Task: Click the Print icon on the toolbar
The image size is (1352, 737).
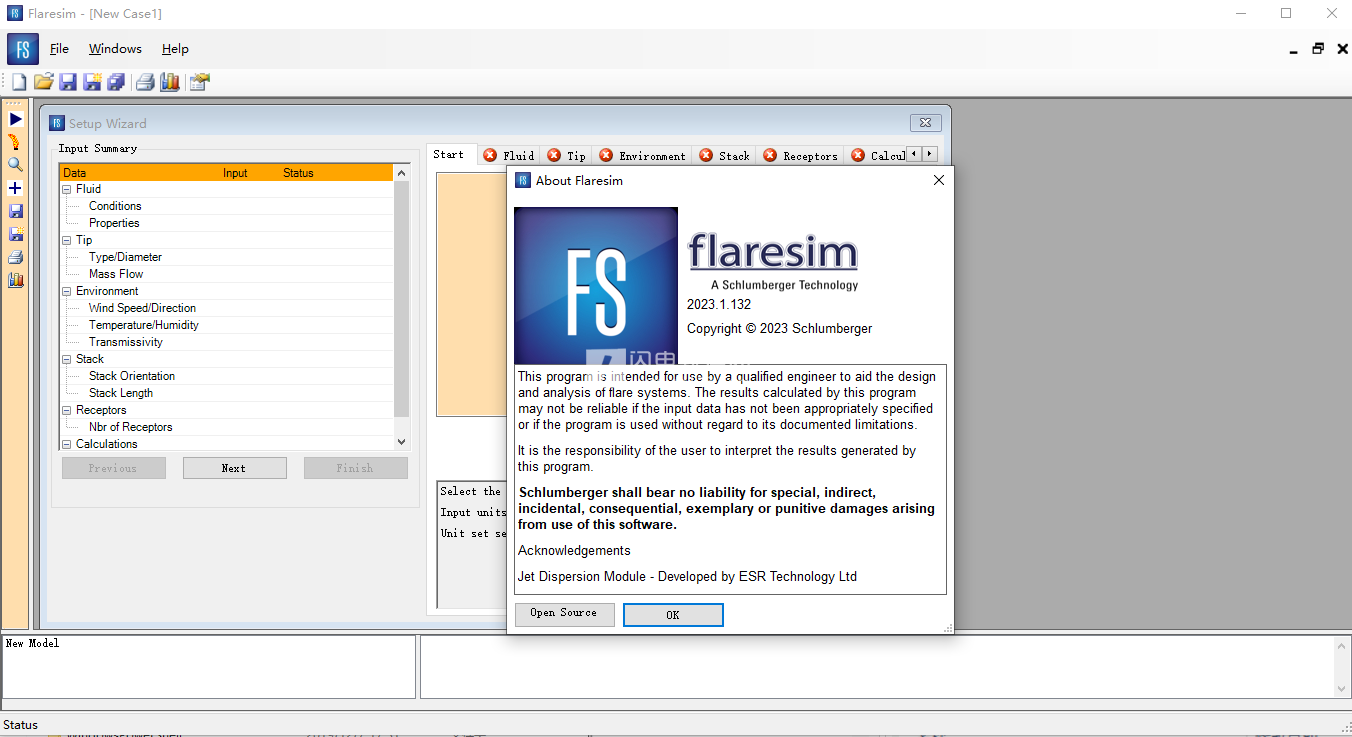Action: [x=145, y=81]
